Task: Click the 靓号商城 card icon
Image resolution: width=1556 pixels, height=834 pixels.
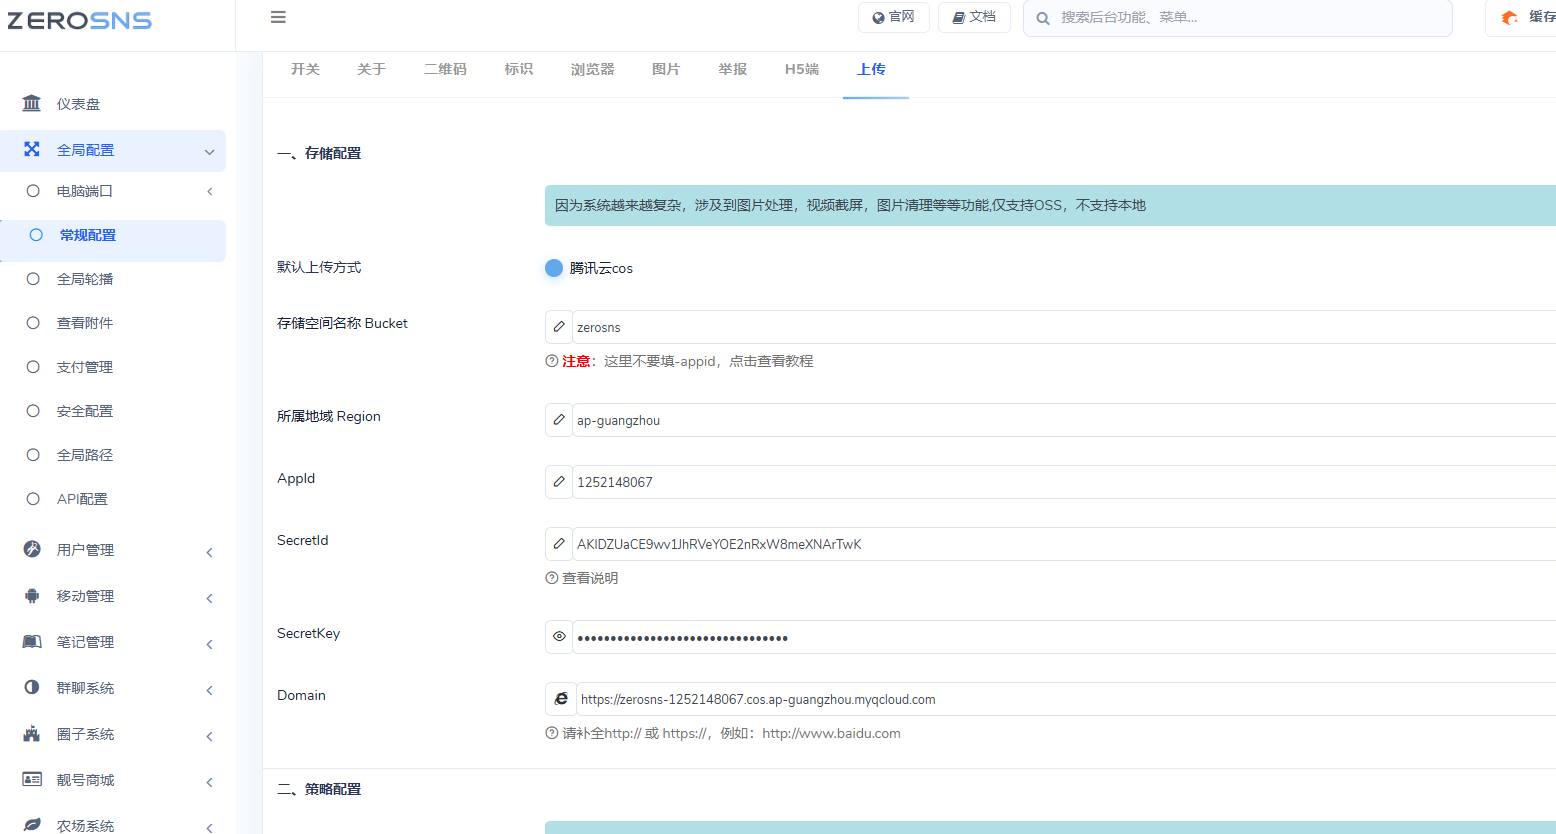Action: (32, 779)
